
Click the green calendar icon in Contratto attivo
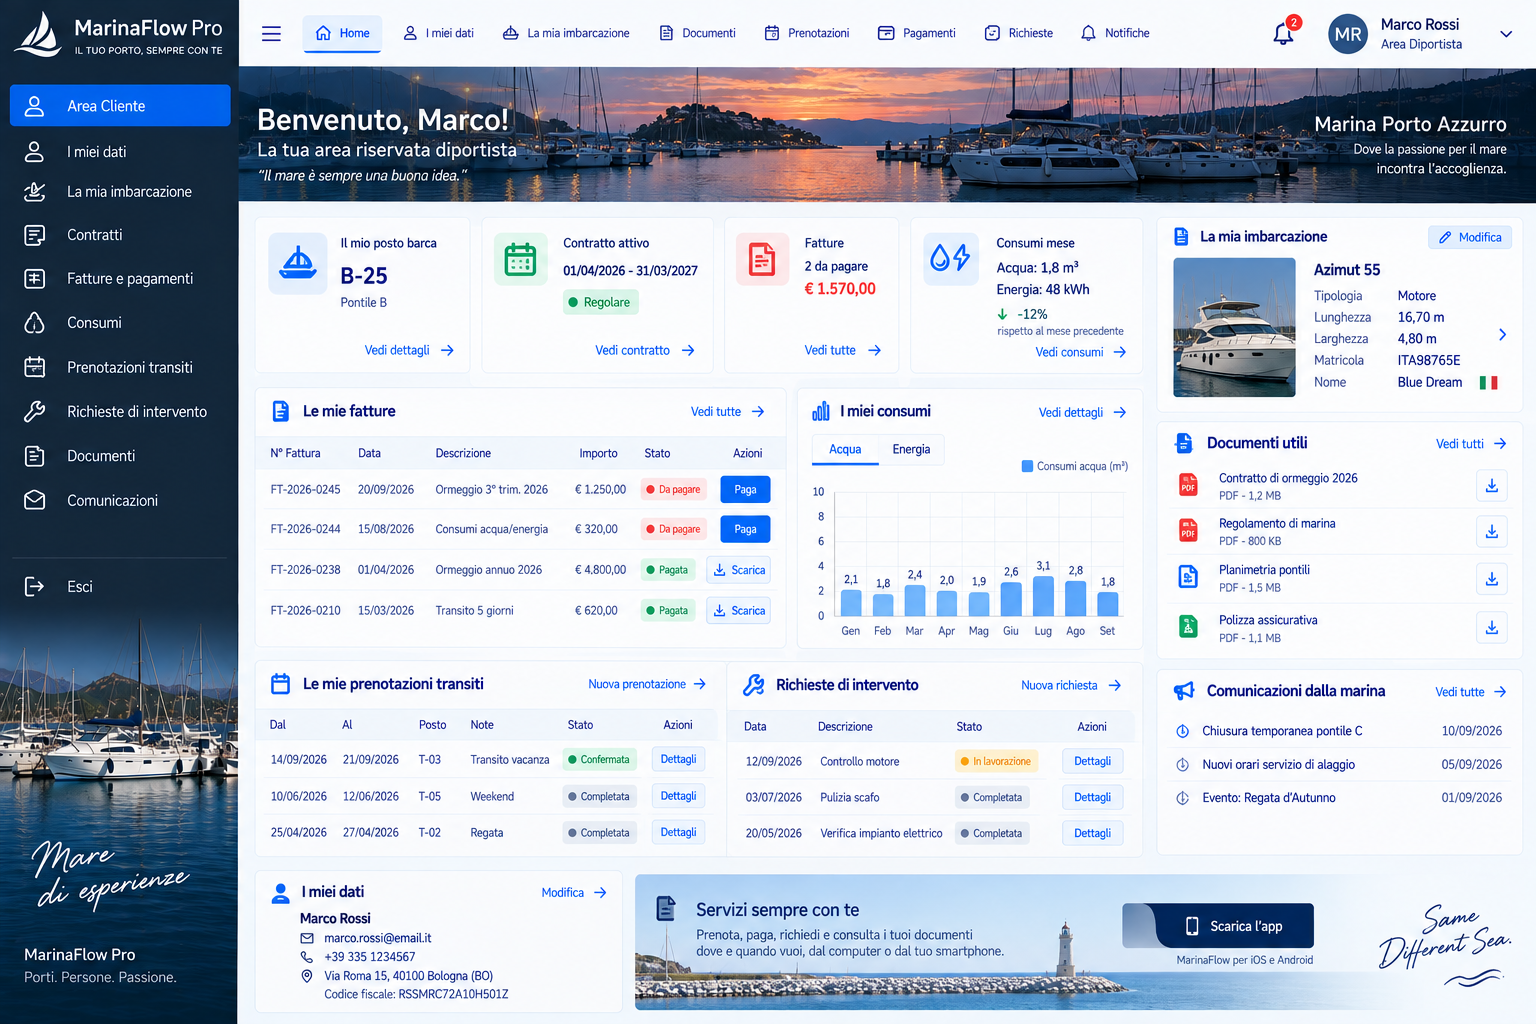tap(521, 260)
